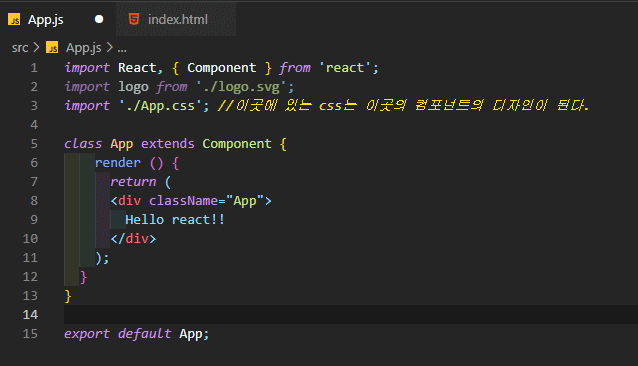Select the src breadcrumb folder

(x=20, y=48)
